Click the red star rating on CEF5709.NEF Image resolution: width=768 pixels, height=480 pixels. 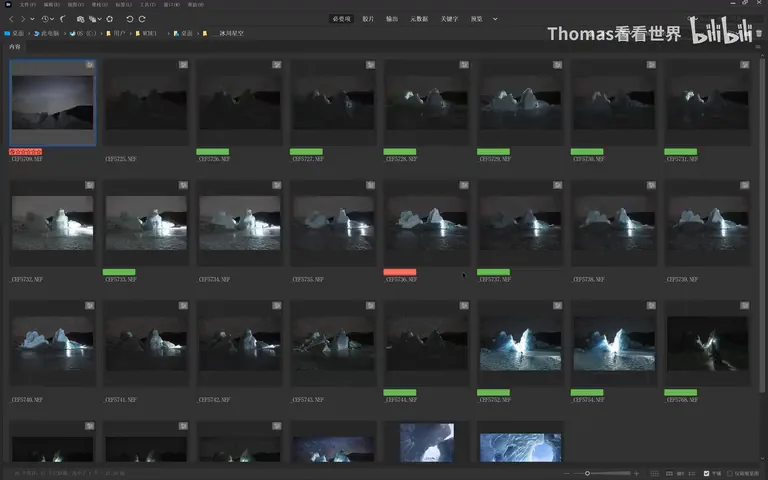25,152
